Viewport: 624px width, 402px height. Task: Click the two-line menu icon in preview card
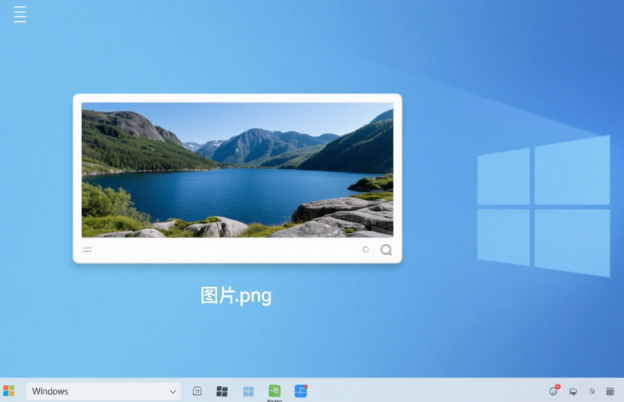(x=87, y=250)
